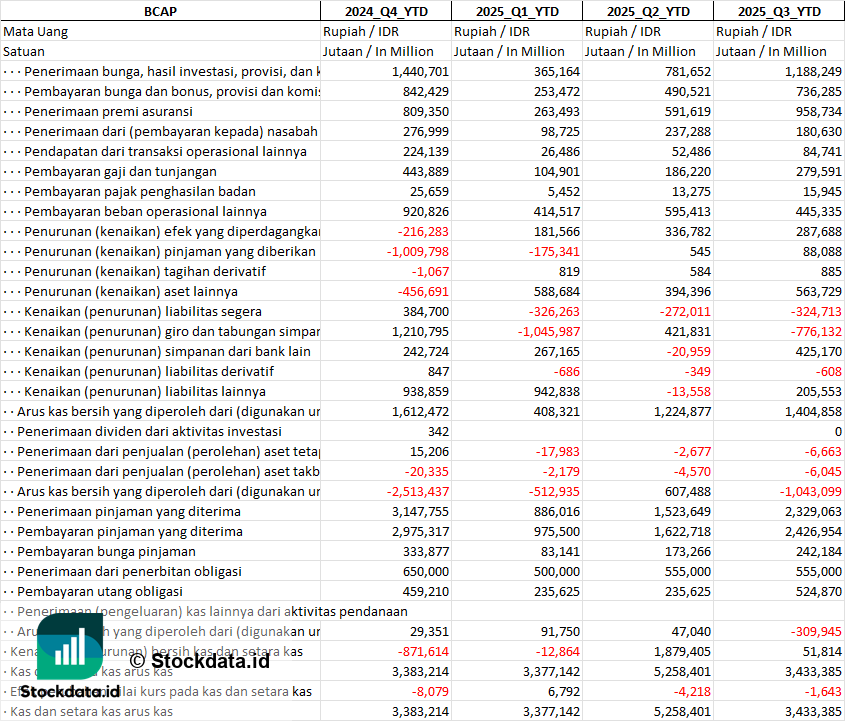Image resolution: width=845 pixels, height=721 pixels.
Task: Click the © Stockdata.id watermark text
Action: tap(199, 660)
